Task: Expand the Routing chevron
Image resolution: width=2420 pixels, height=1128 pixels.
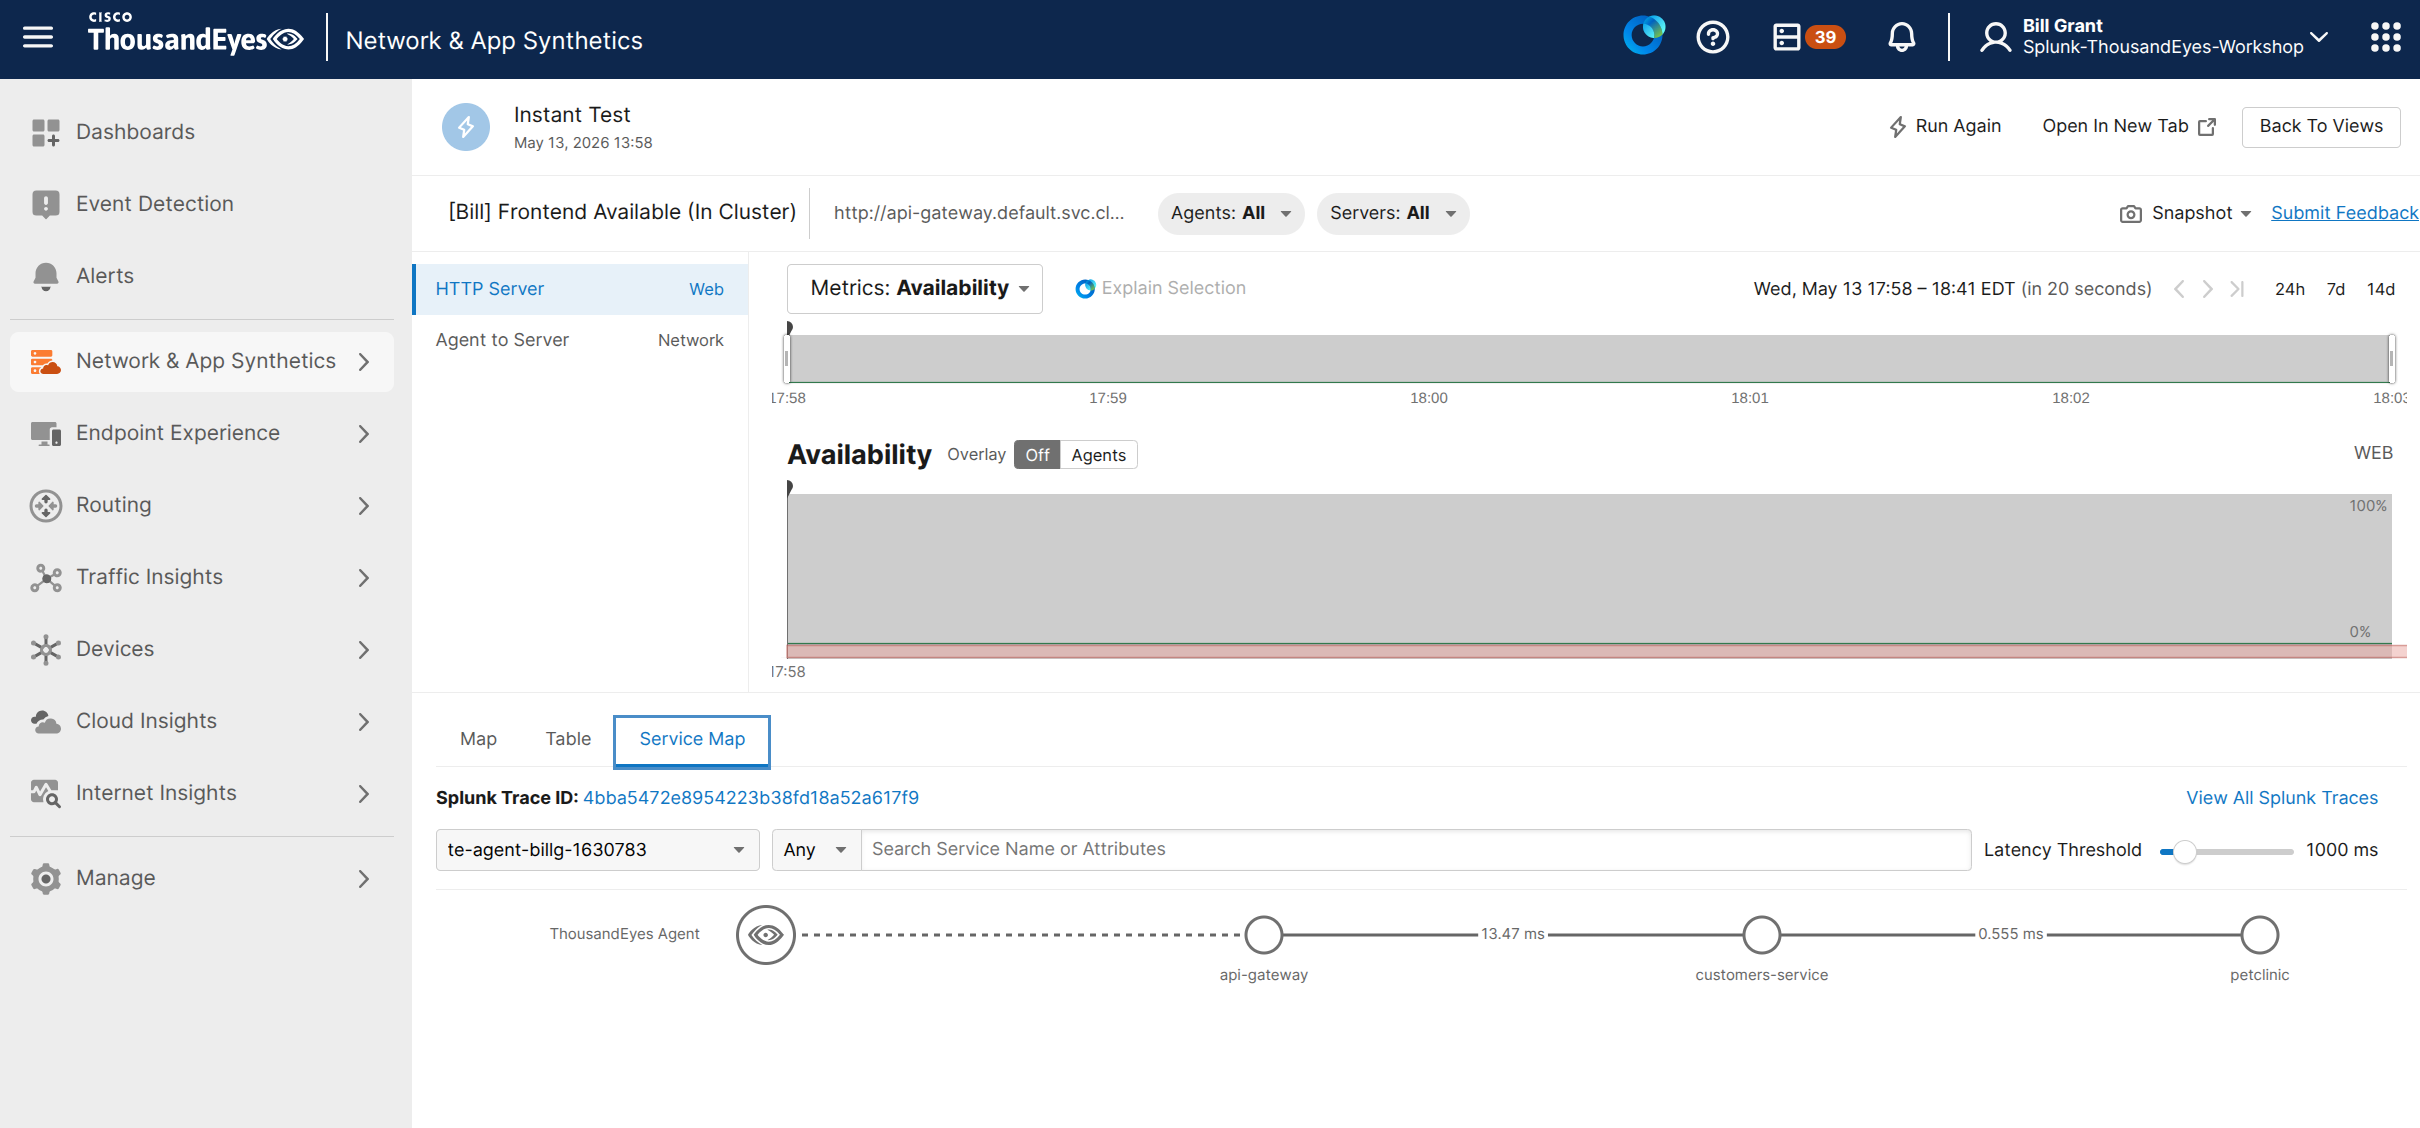Action: pyautogui.click(x=364, y=505)
